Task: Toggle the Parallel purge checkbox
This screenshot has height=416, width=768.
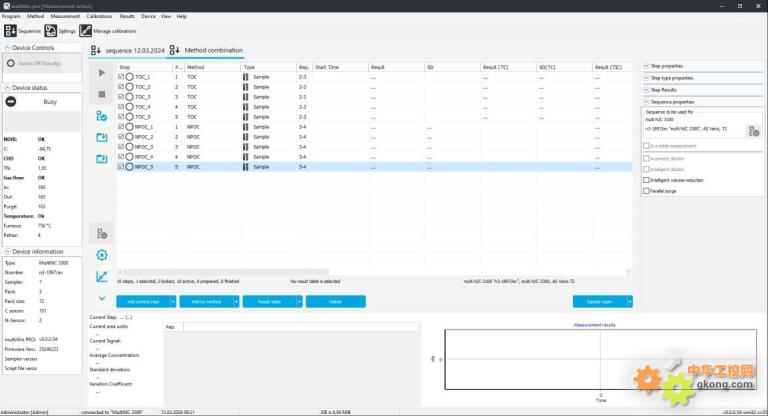Action: click(x=646, y=190)
